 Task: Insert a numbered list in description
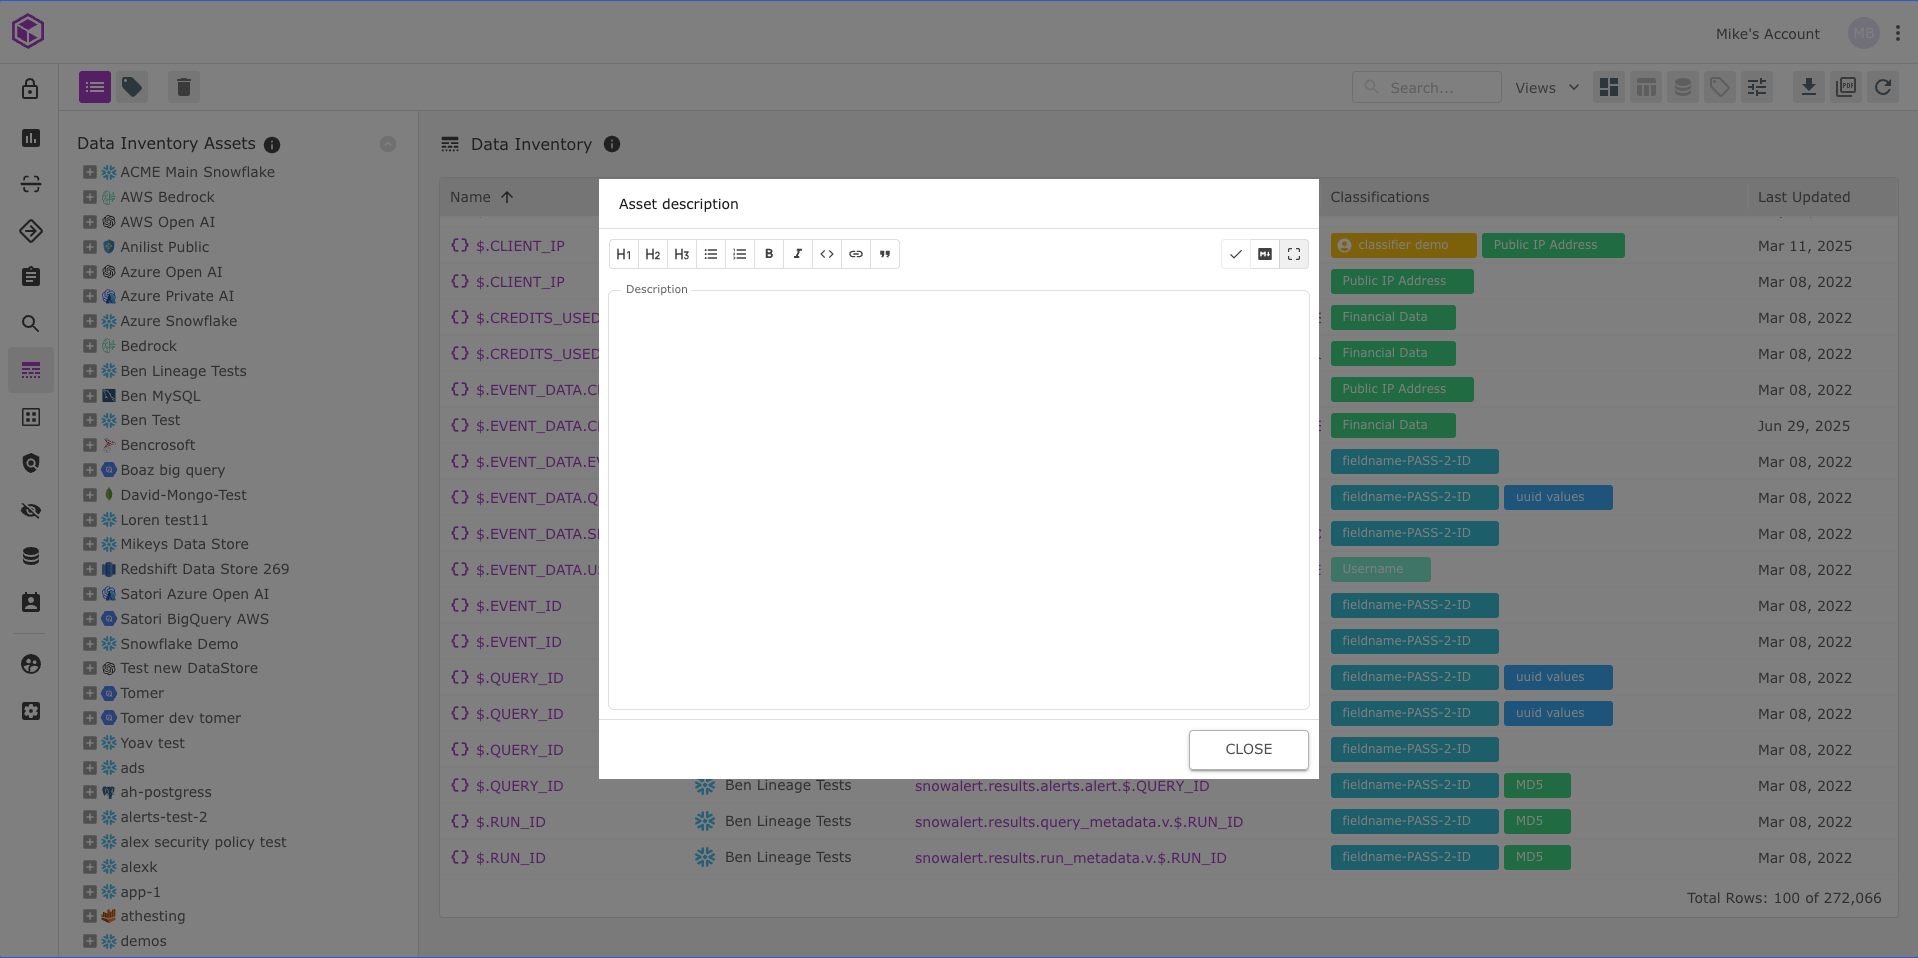coord(740,254)
